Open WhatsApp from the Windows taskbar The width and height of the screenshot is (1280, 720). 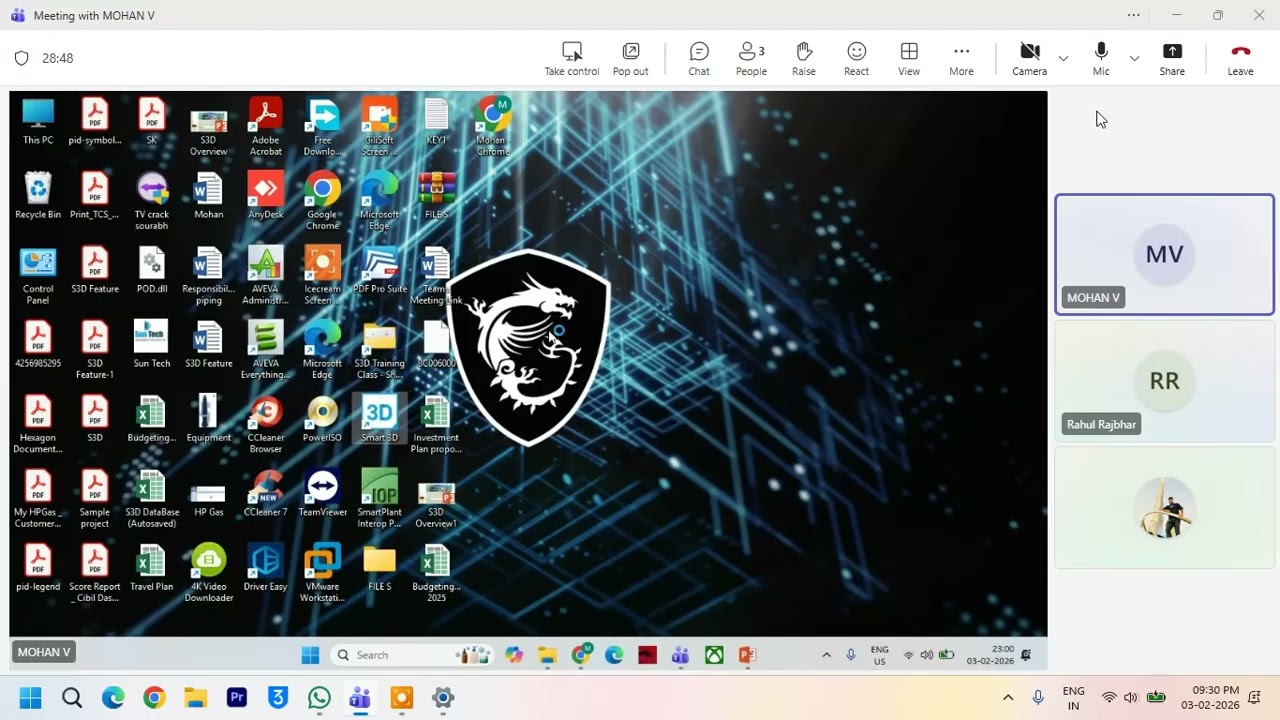[319, 697]
